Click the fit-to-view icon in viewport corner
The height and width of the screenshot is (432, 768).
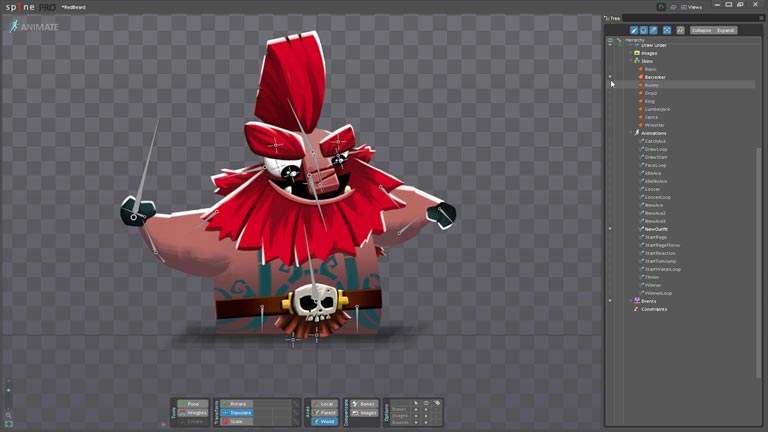point(8,424)
